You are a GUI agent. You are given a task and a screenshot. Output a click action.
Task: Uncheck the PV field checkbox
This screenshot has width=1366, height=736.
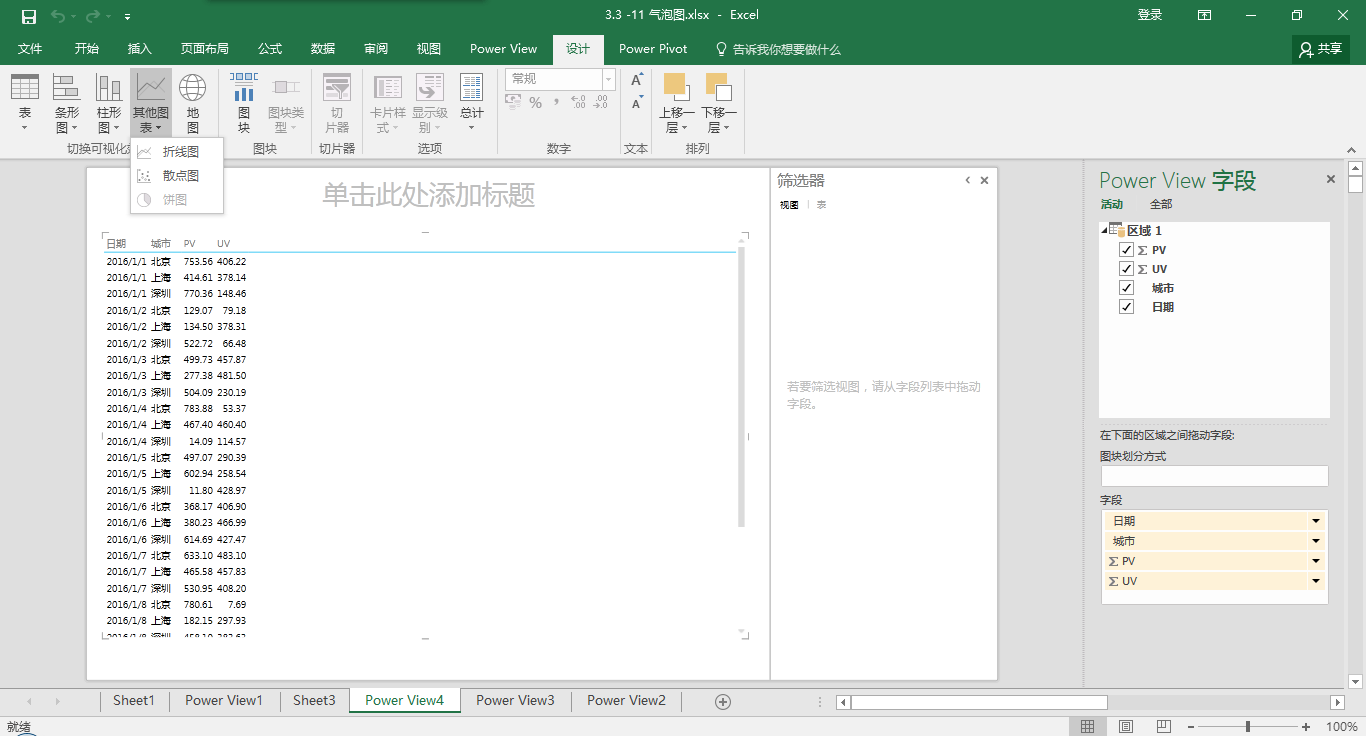point(1127,250)
